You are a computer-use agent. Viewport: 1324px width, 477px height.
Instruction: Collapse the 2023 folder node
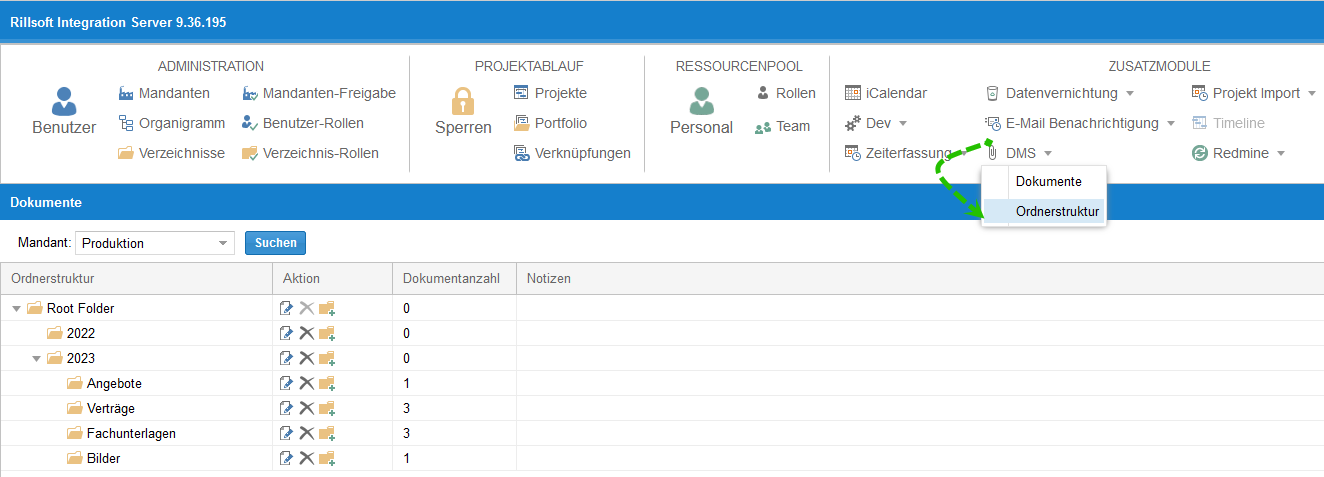pos(36,358)
